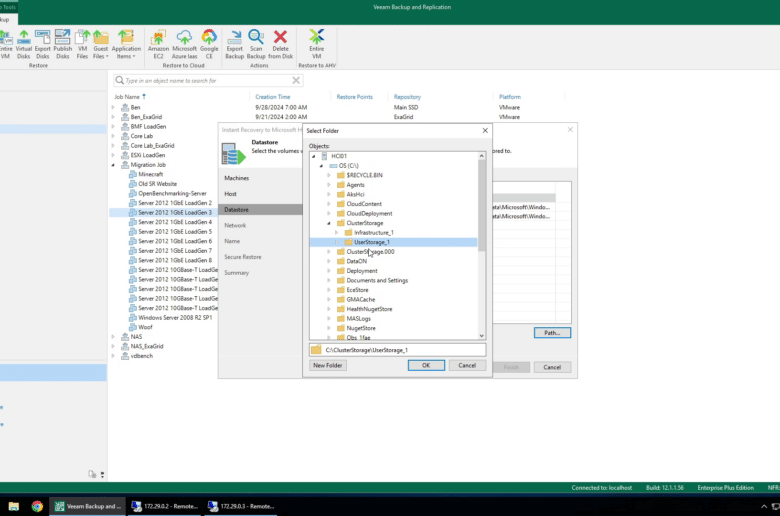This screenshot has height=516, width=780.
Task: Expand the Infrastructure_1 folder
Action: tap(337, 232)
